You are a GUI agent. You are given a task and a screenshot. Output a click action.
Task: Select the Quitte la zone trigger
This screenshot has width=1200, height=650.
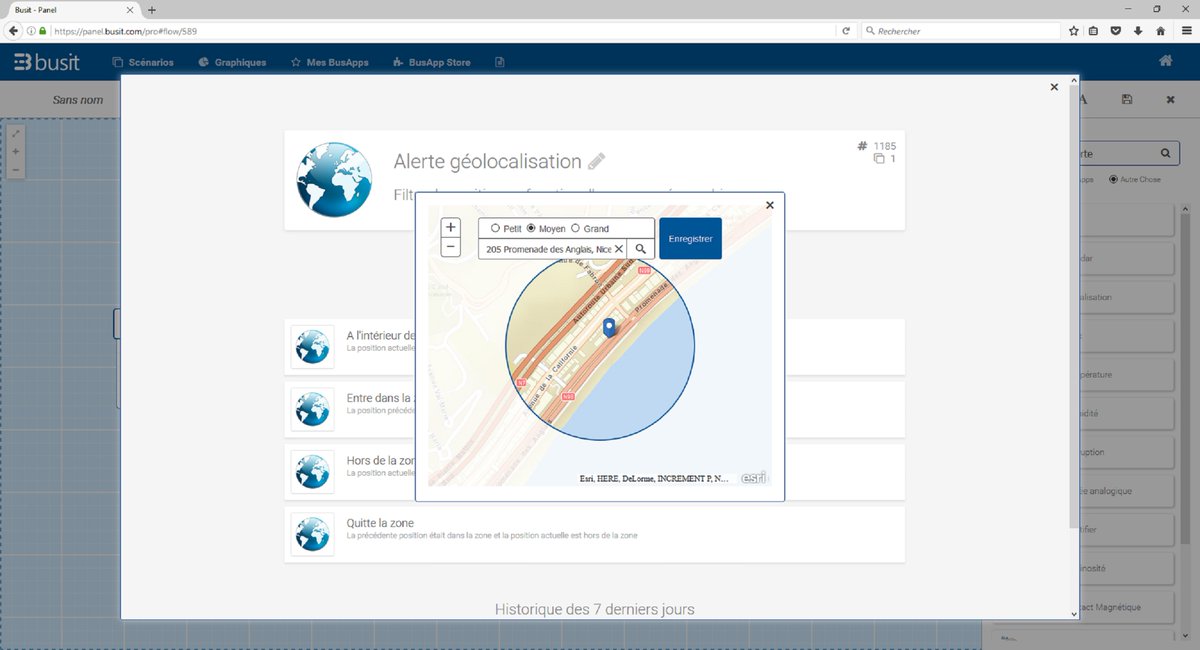[x=595, y=535]
